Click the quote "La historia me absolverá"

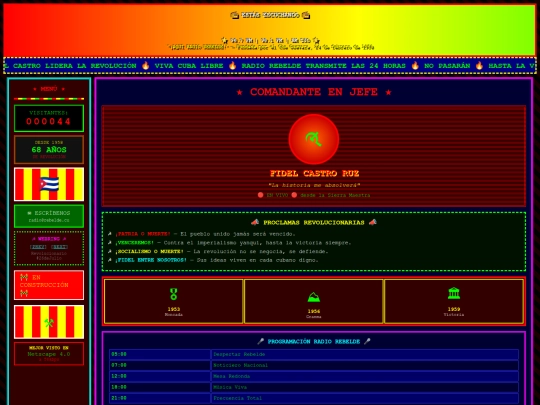(x=314, y=185)
